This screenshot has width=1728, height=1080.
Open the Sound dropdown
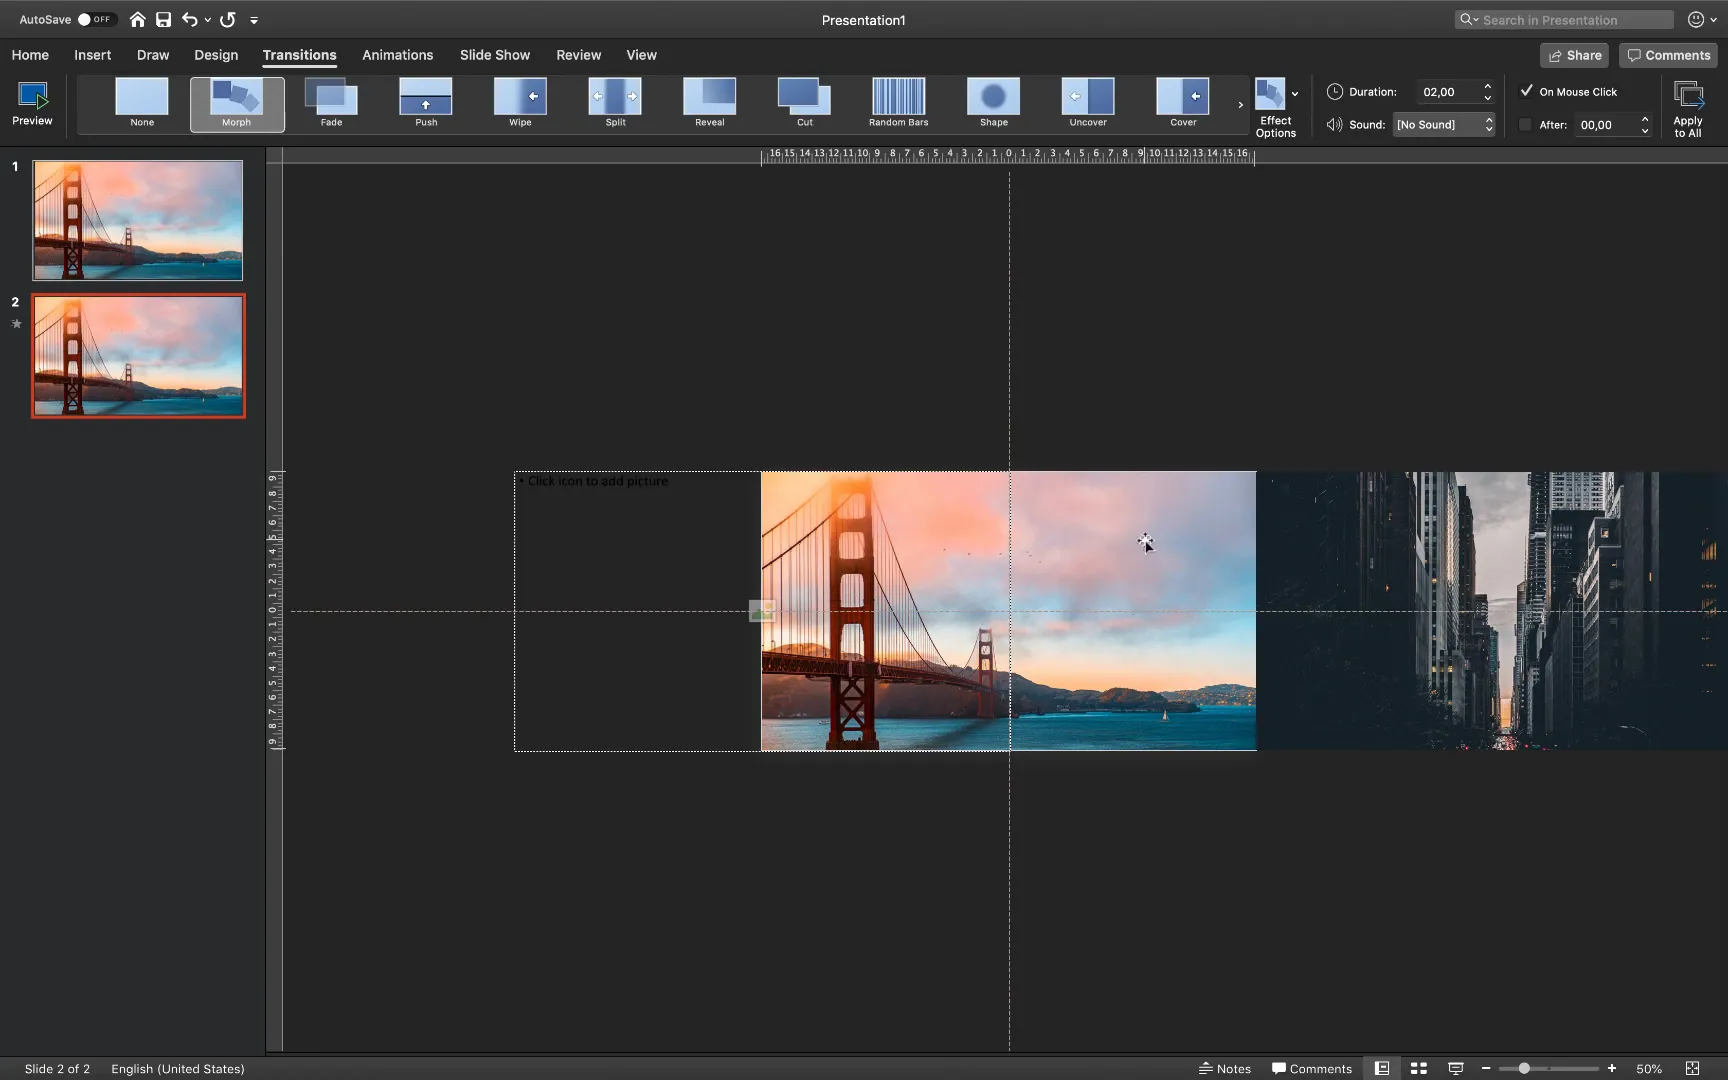1444,124
